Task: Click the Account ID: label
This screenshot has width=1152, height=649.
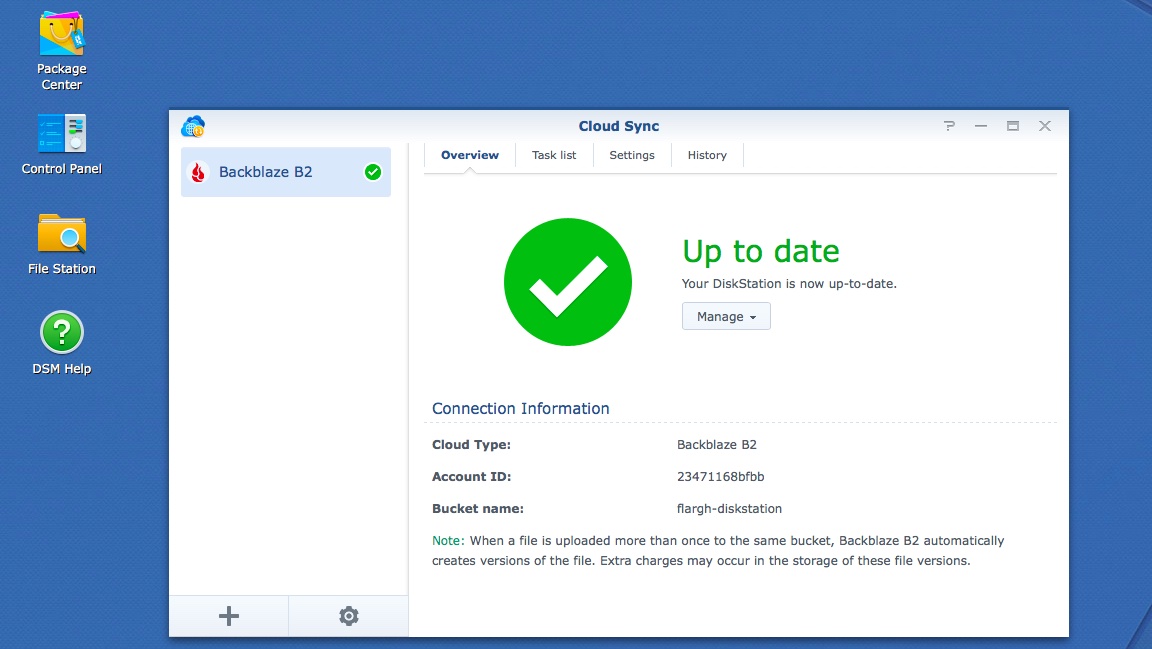Action: [x=471, y=476]
